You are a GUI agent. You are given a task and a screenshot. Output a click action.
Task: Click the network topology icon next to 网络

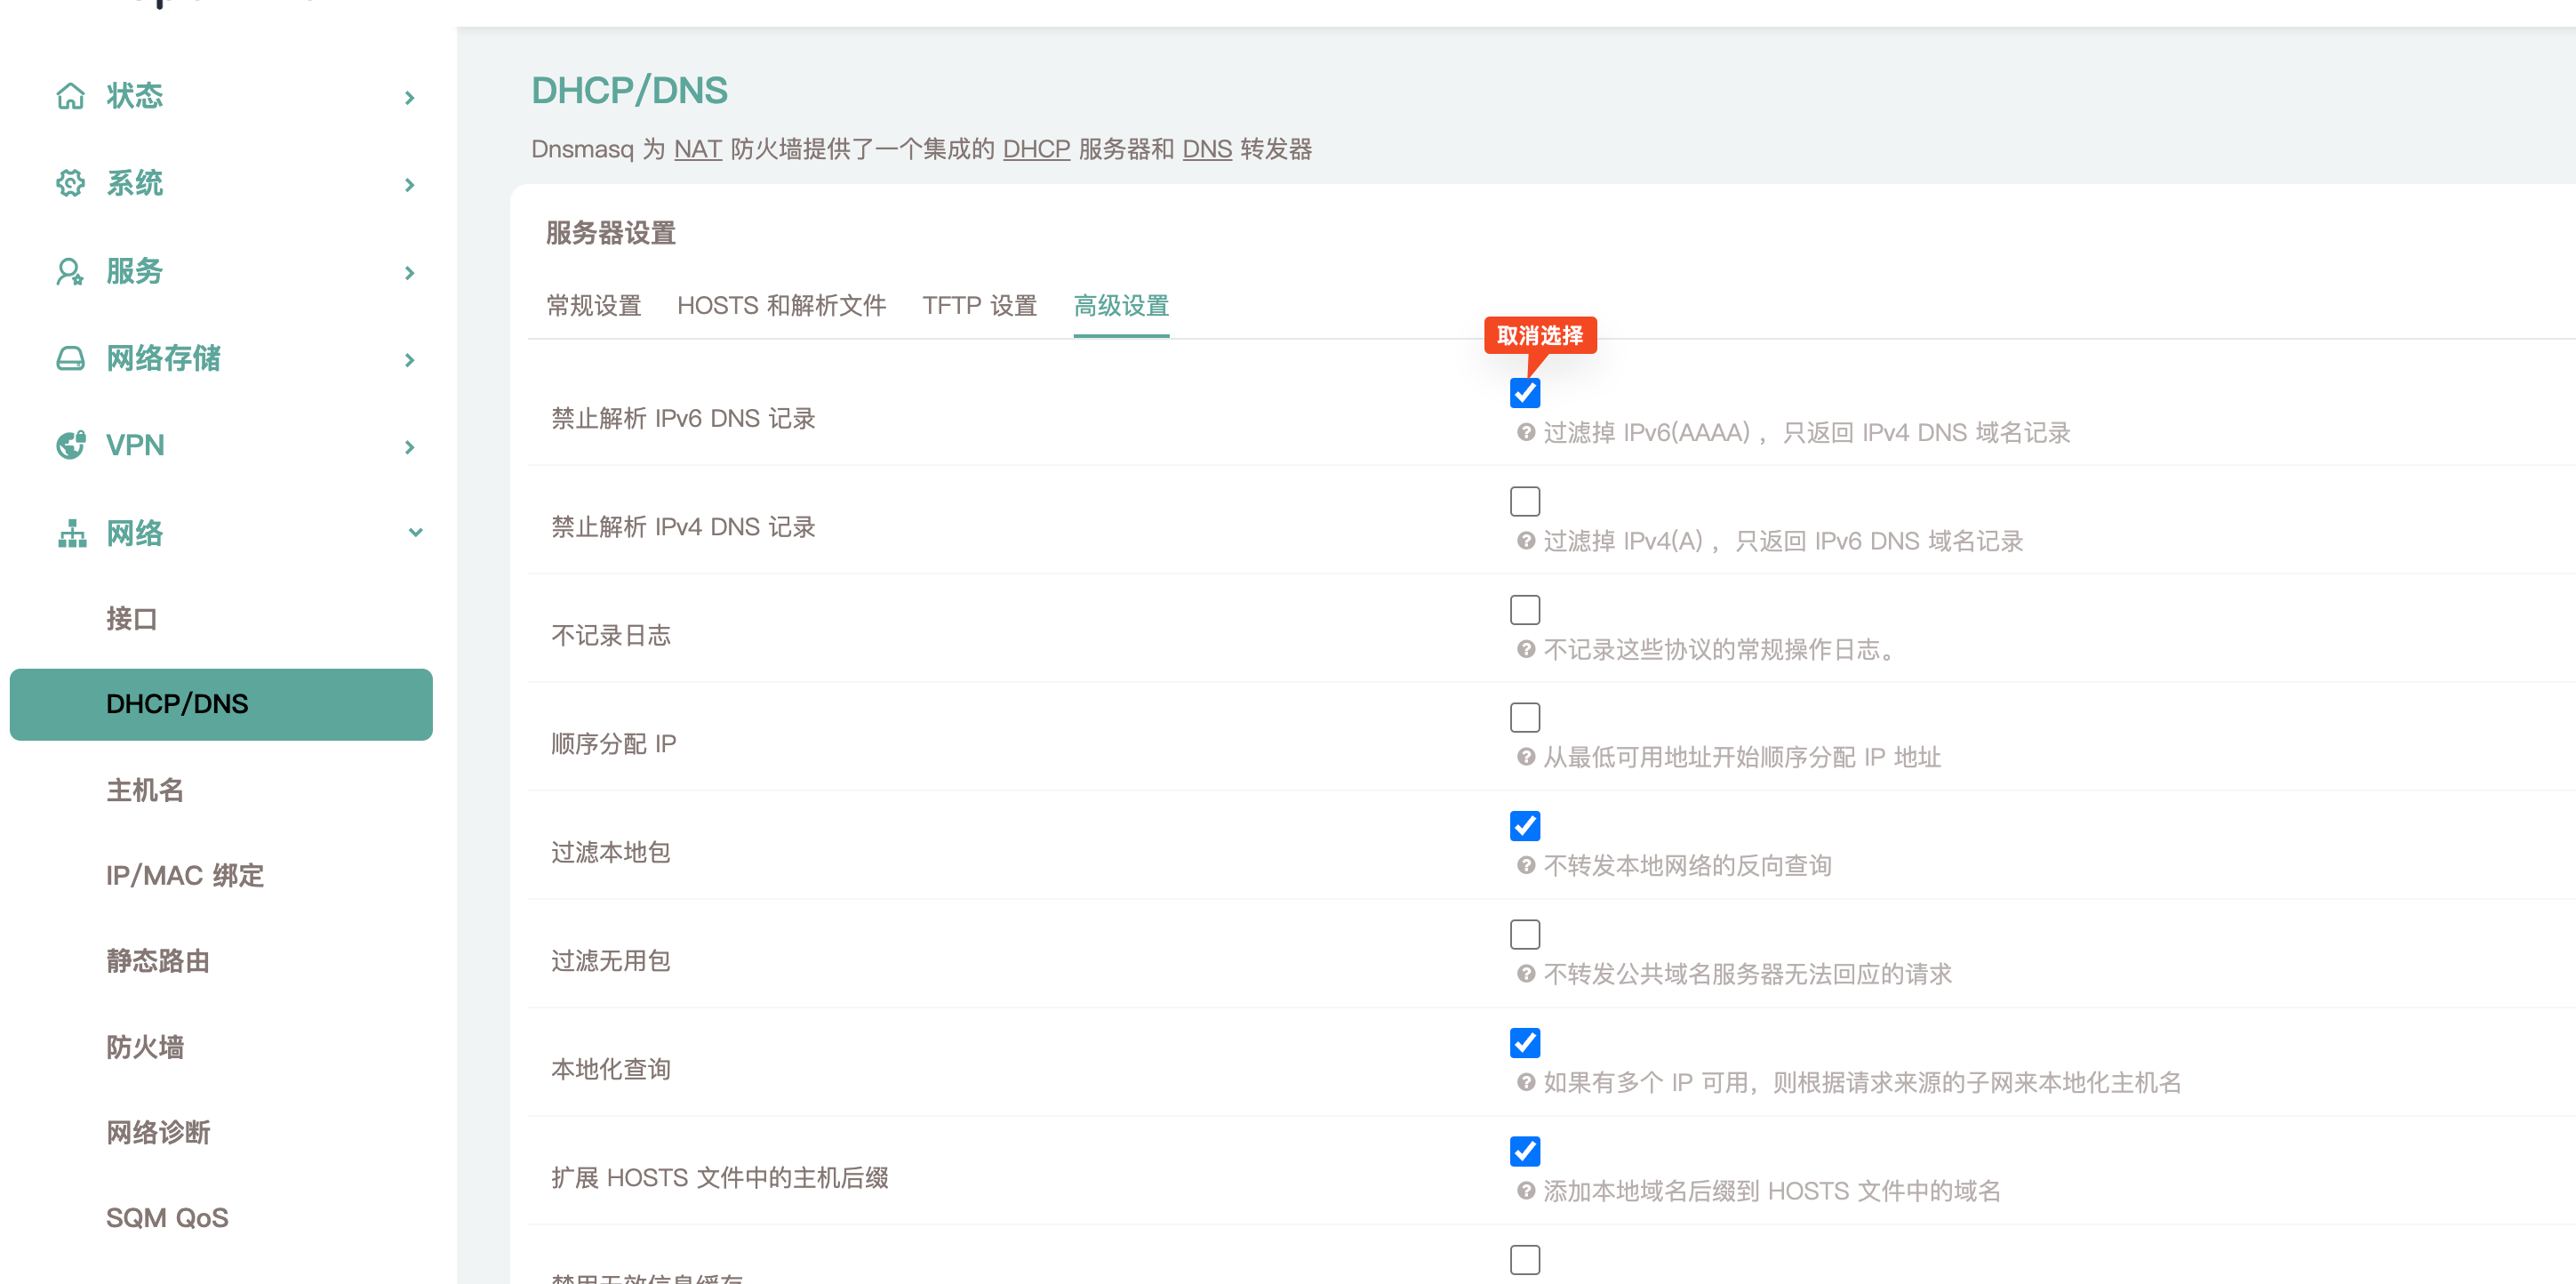[71, 533]
